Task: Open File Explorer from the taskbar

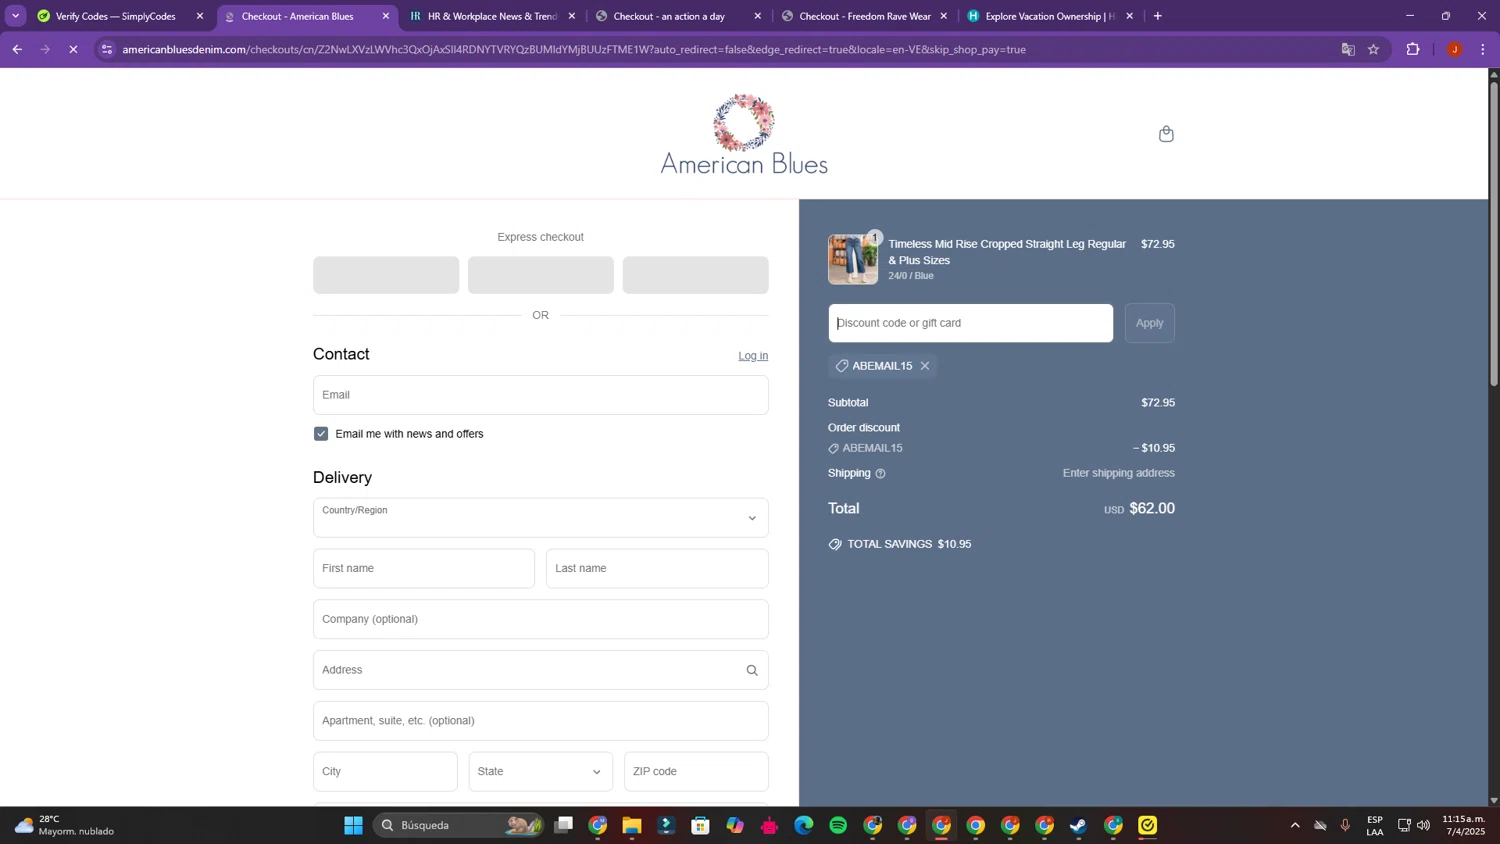Action: [632, 825]
